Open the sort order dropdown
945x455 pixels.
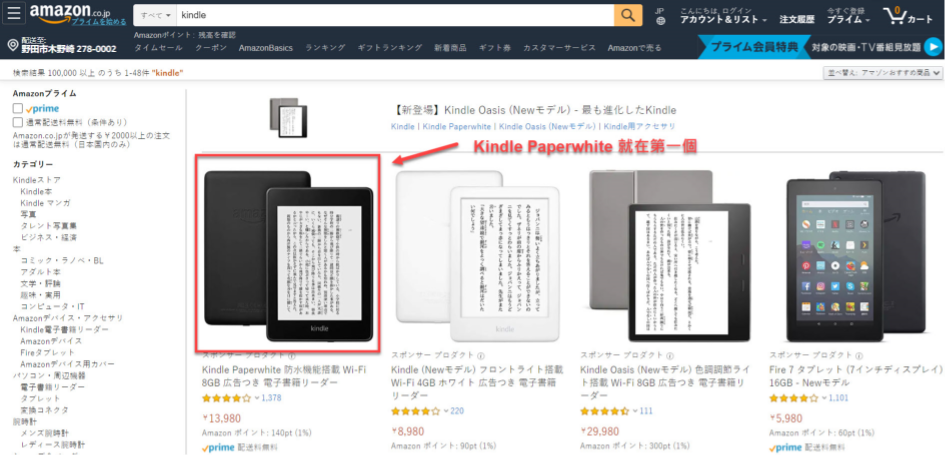(883, 72)
